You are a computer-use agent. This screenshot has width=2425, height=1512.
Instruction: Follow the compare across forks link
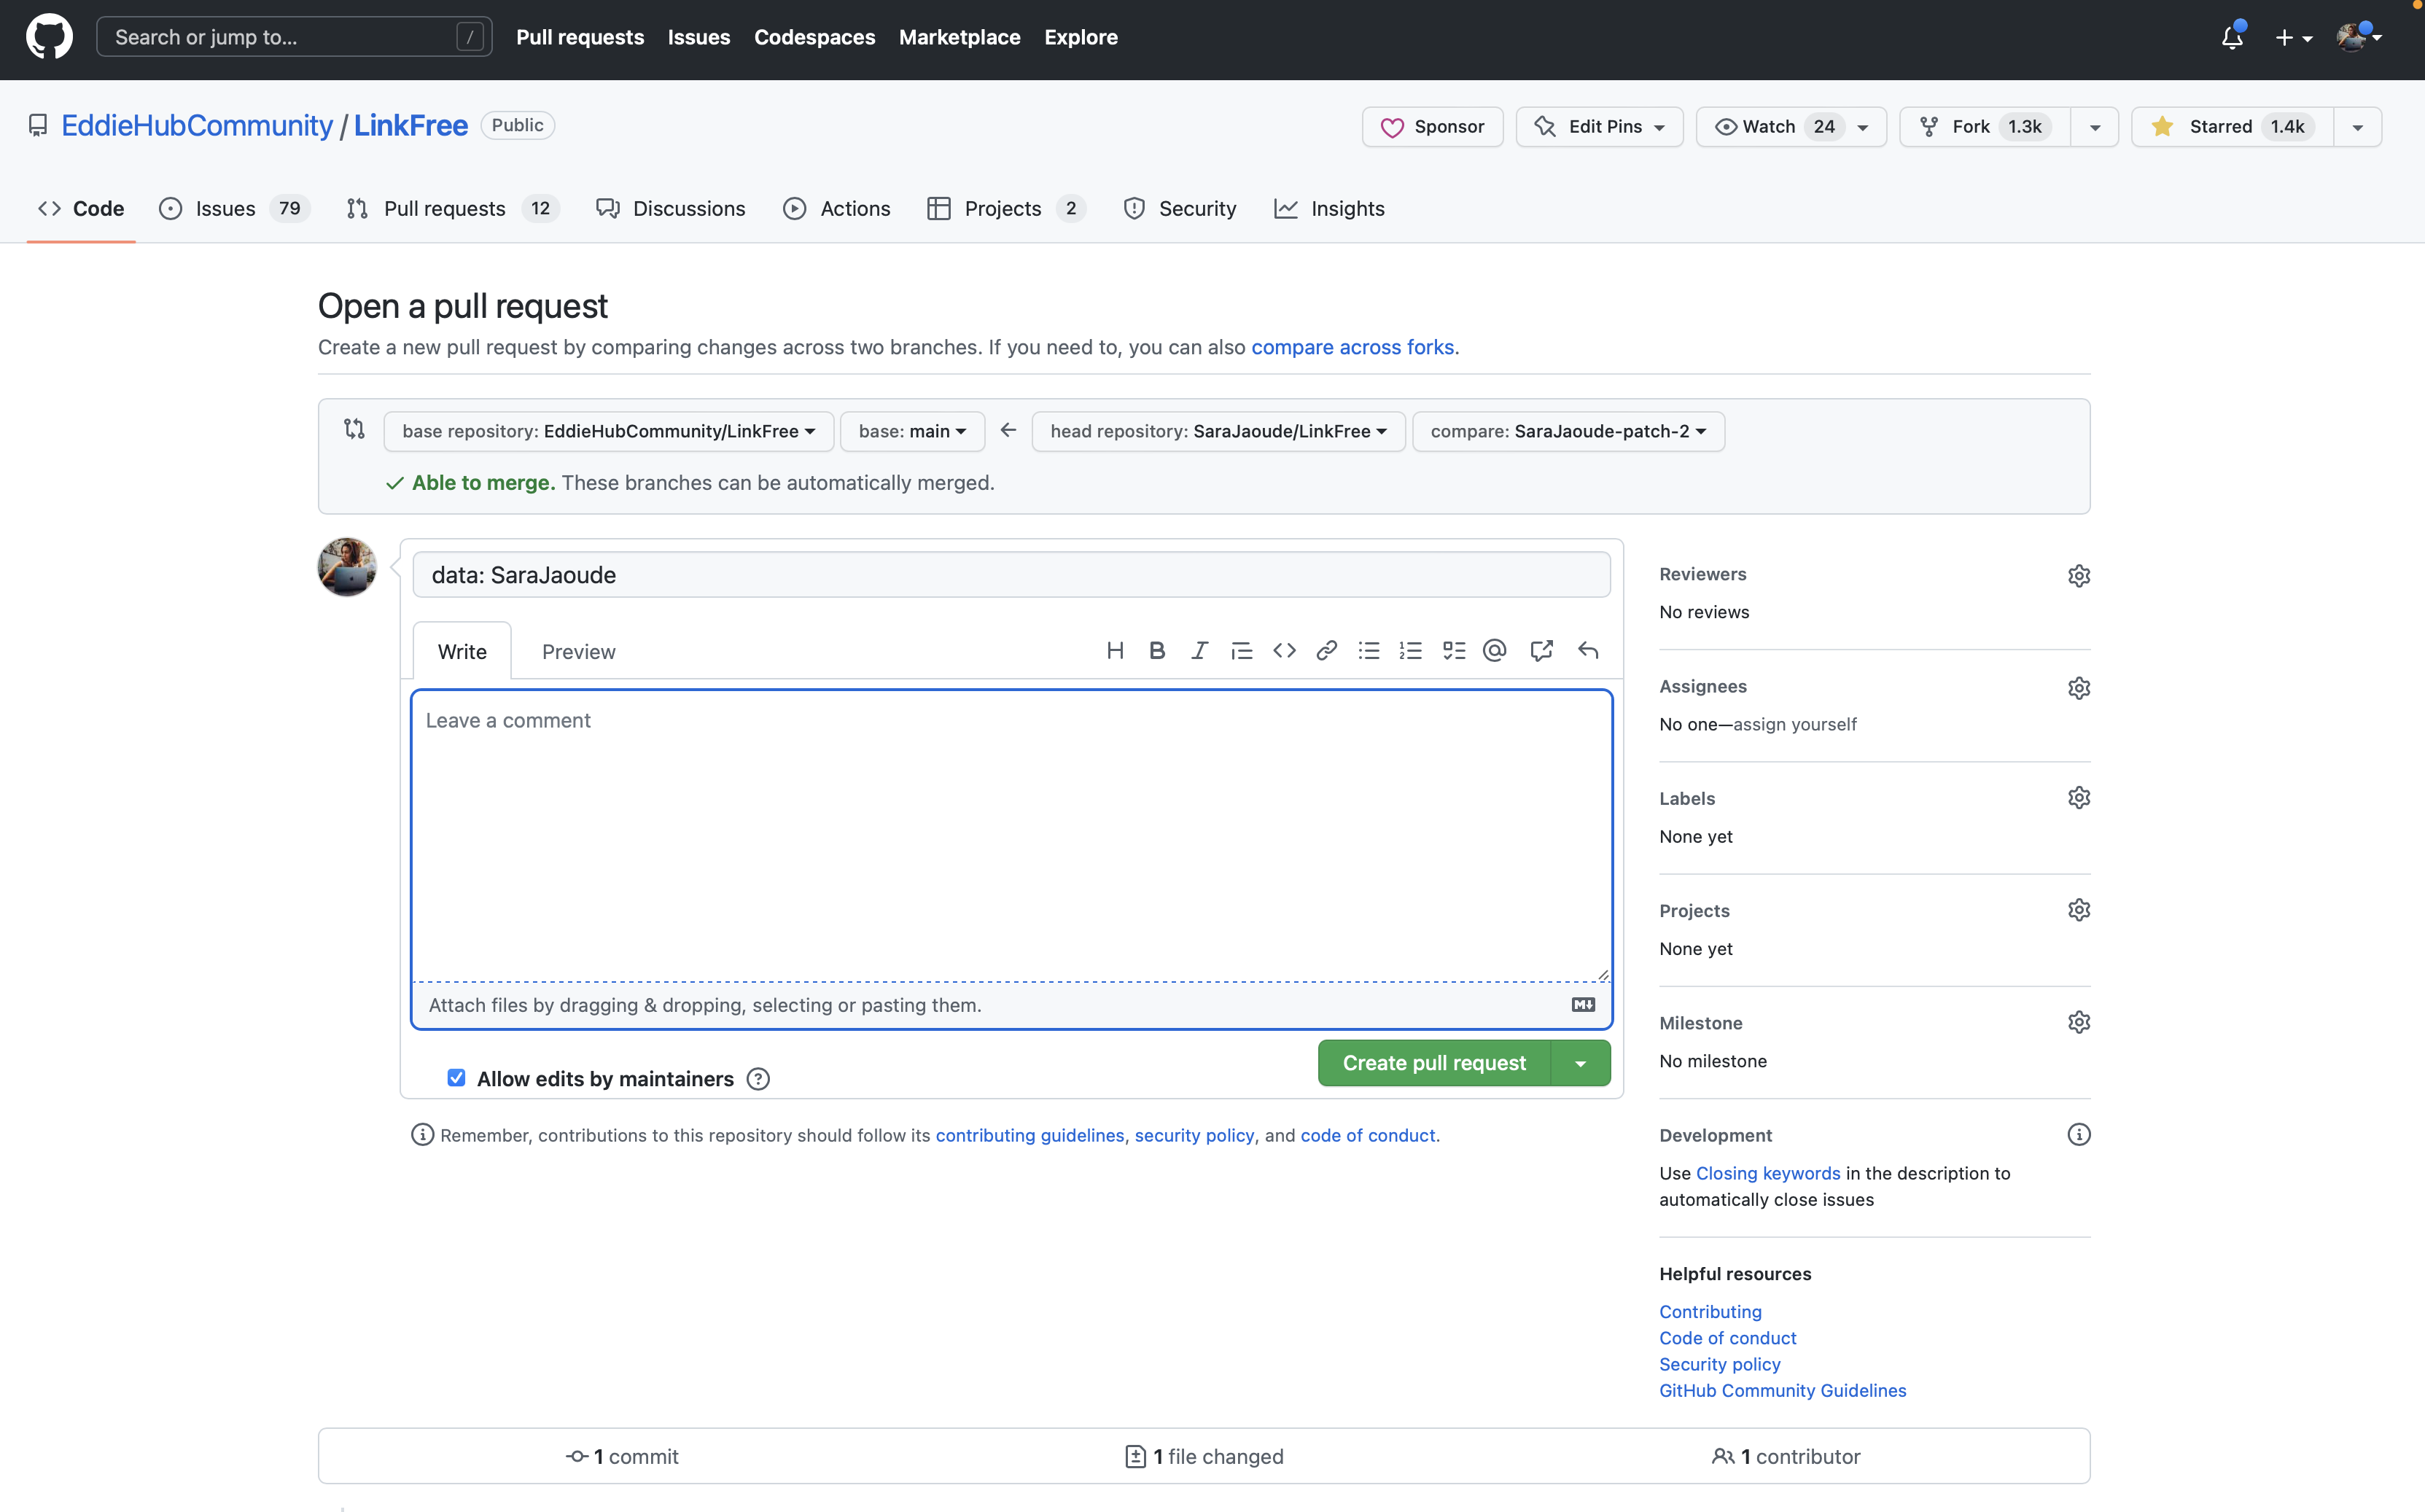tap(1352, 347)
